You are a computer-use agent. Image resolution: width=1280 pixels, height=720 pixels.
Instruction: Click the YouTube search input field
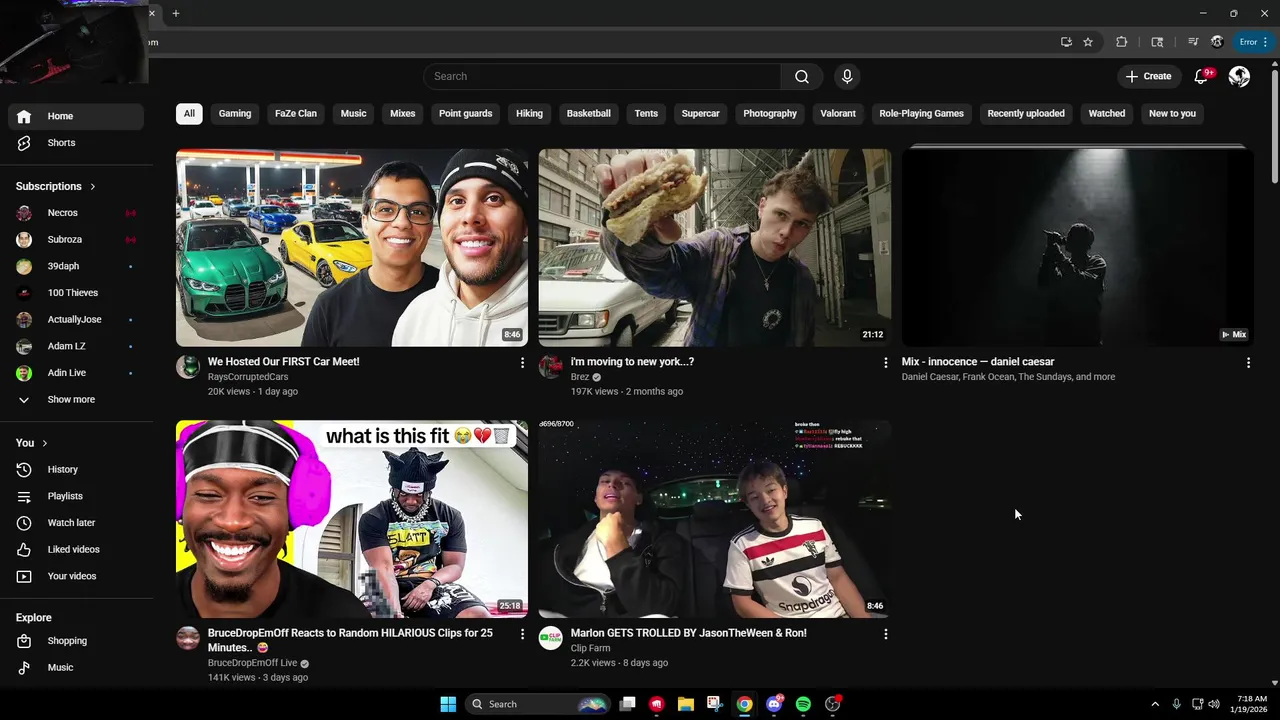tap(602, 77)
